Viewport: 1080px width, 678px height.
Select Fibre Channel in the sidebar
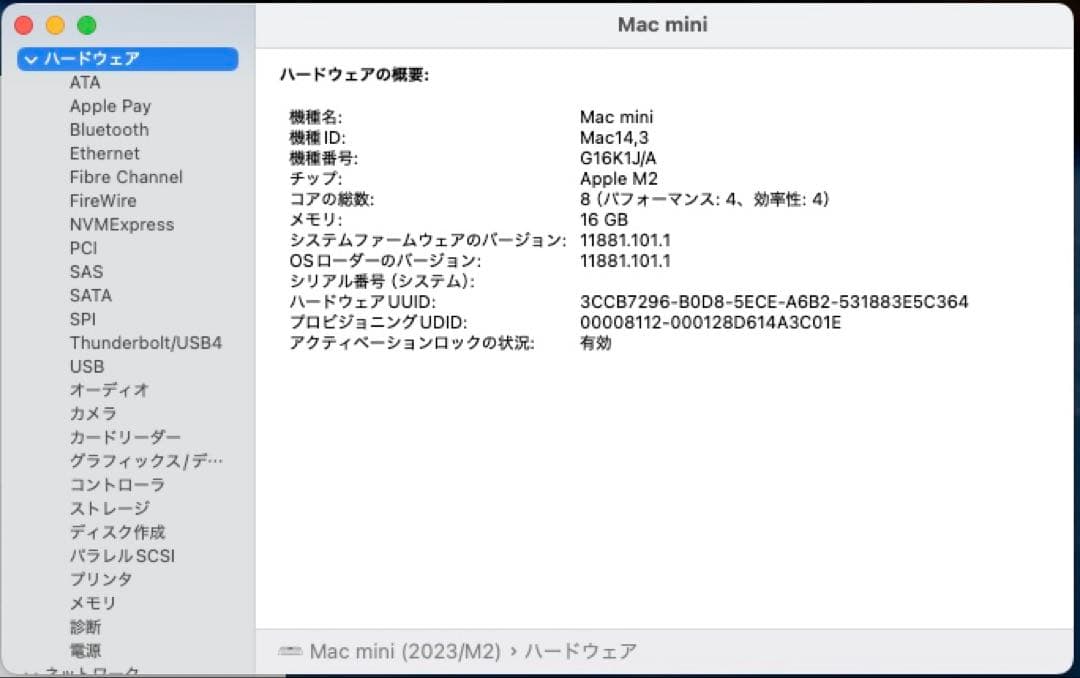[125, 177]
